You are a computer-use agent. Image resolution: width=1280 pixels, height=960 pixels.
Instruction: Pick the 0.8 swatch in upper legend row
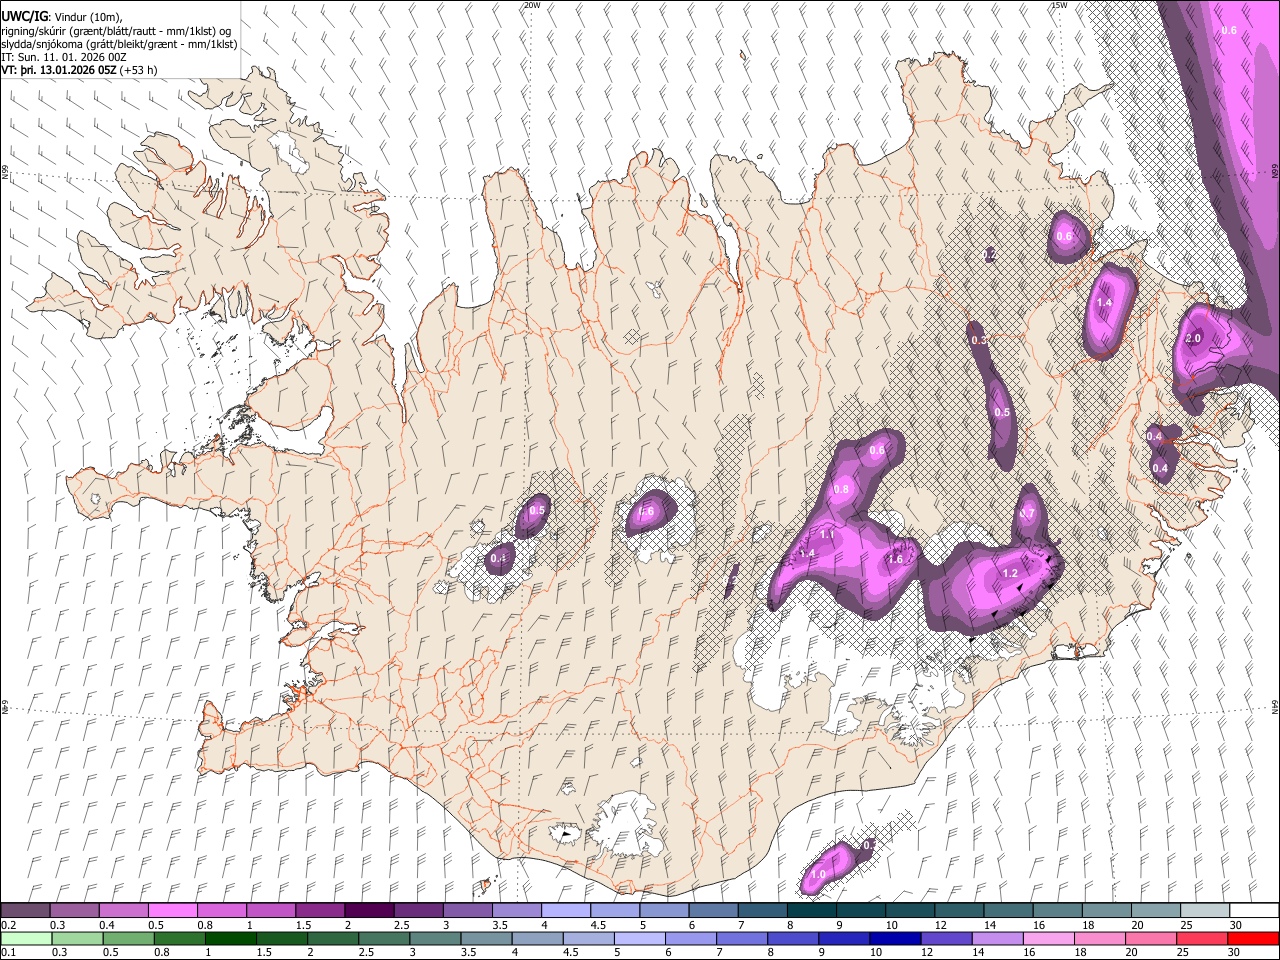221,911
